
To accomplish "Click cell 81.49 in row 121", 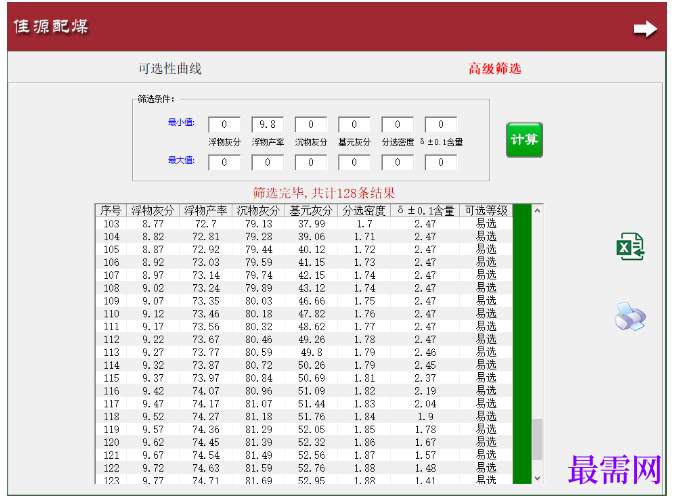I will (x=258, y=455).
